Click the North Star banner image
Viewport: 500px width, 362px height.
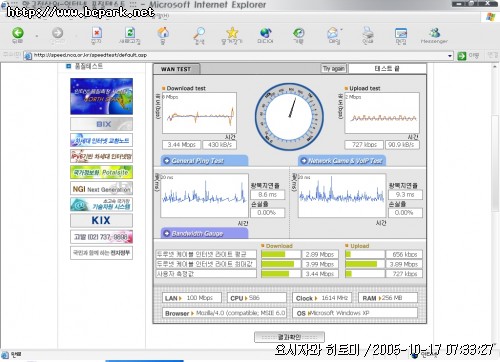tap(101, 96)
